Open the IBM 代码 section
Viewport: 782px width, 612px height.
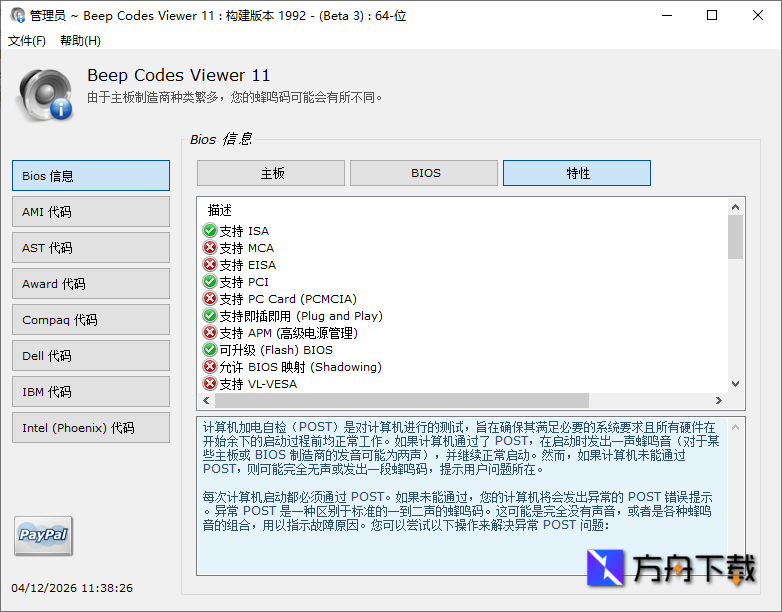coord(91,392)
